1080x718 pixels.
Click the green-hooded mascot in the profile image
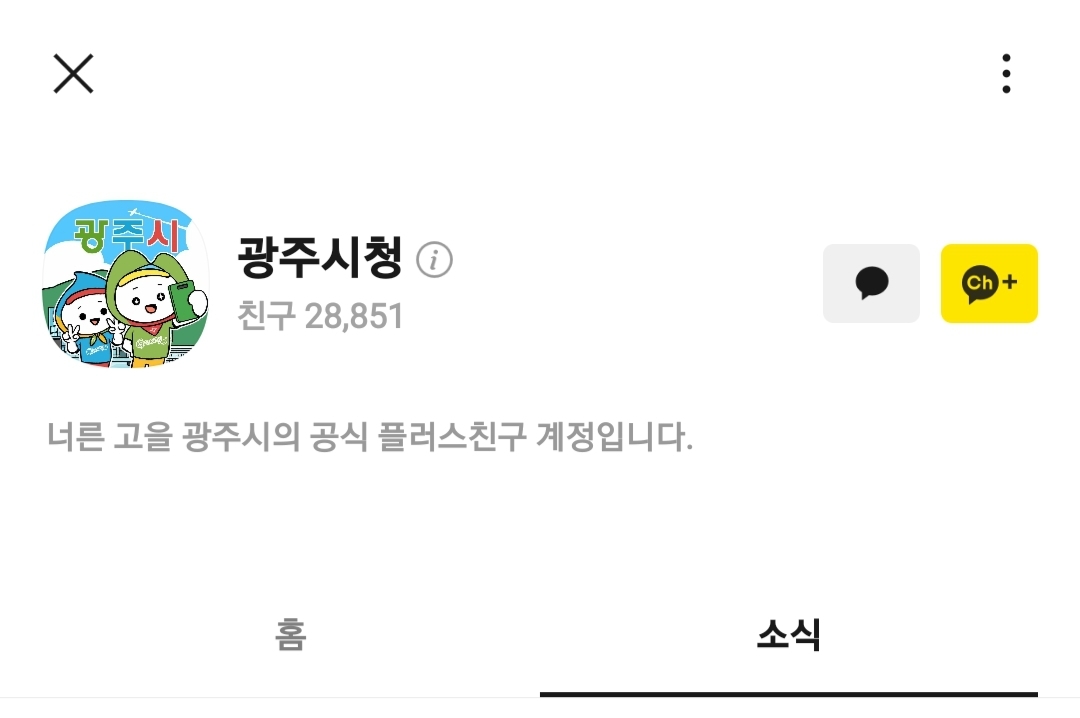click(x=156, y=310)
